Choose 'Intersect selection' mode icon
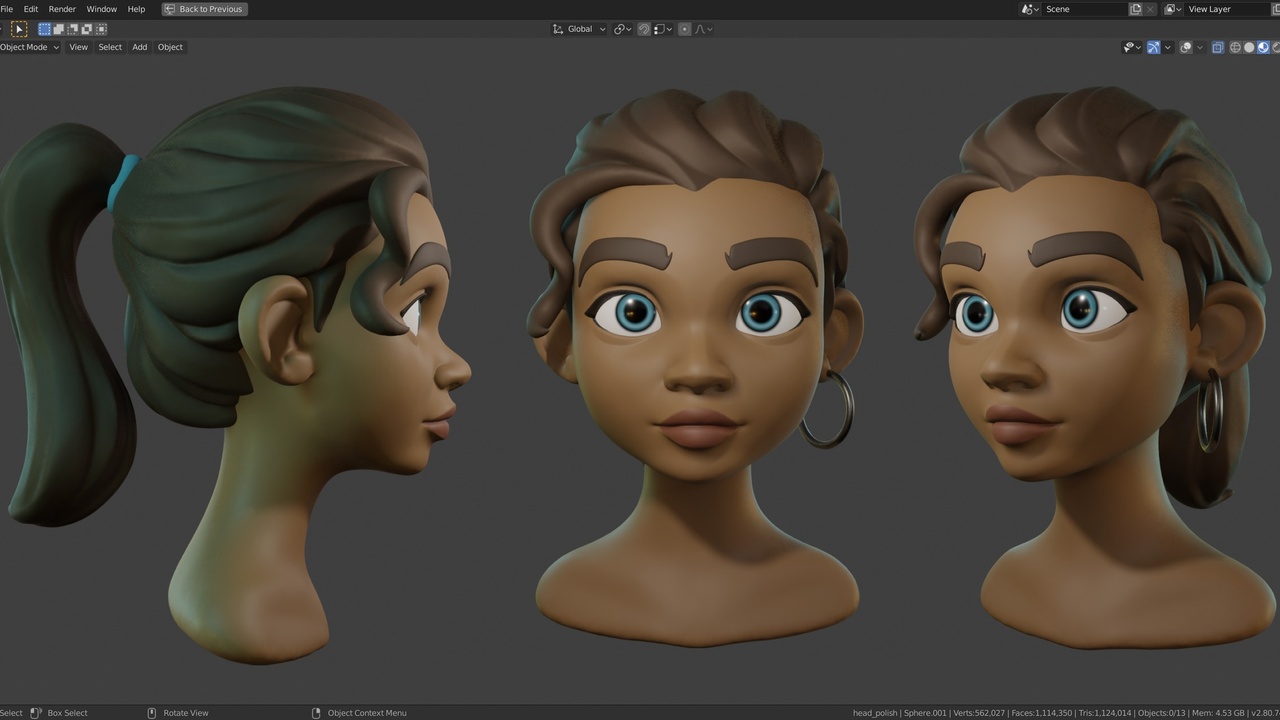Screen dimensions: 1280x720 [100, 29]
